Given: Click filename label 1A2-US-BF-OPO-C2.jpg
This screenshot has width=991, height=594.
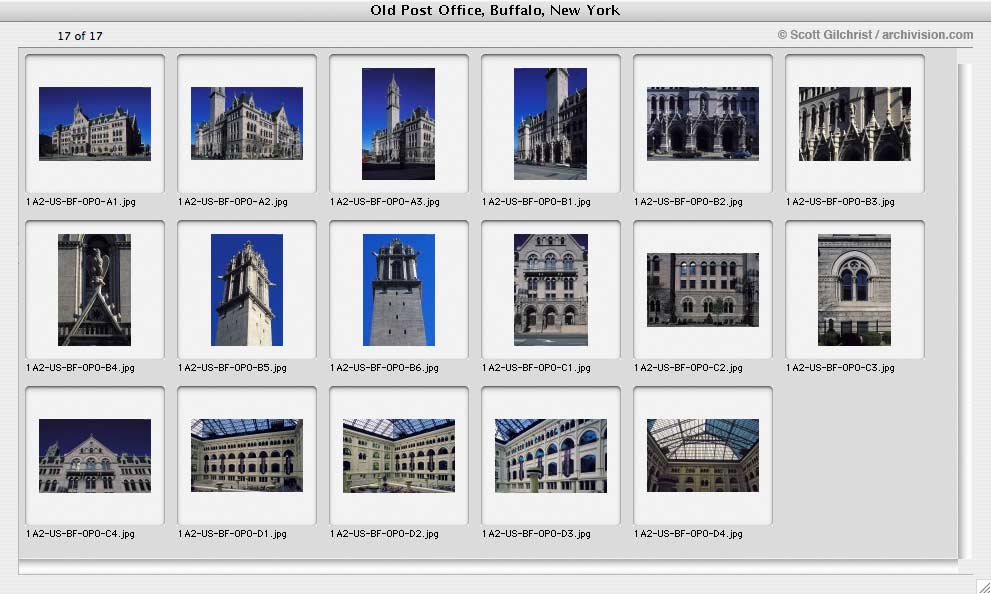Looking at the screenshot, I should (688, 368).
